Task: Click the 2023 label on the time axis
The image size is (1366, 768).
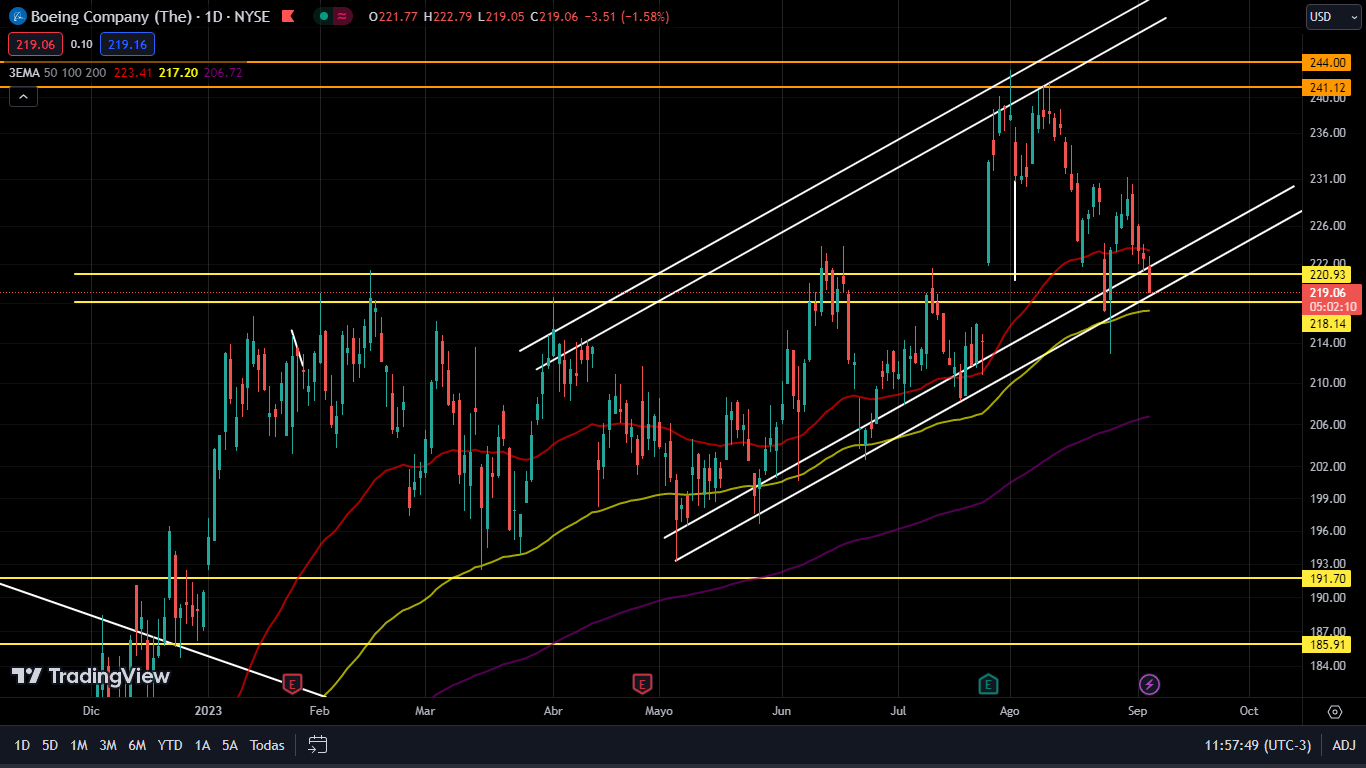Action: [208, 711]
